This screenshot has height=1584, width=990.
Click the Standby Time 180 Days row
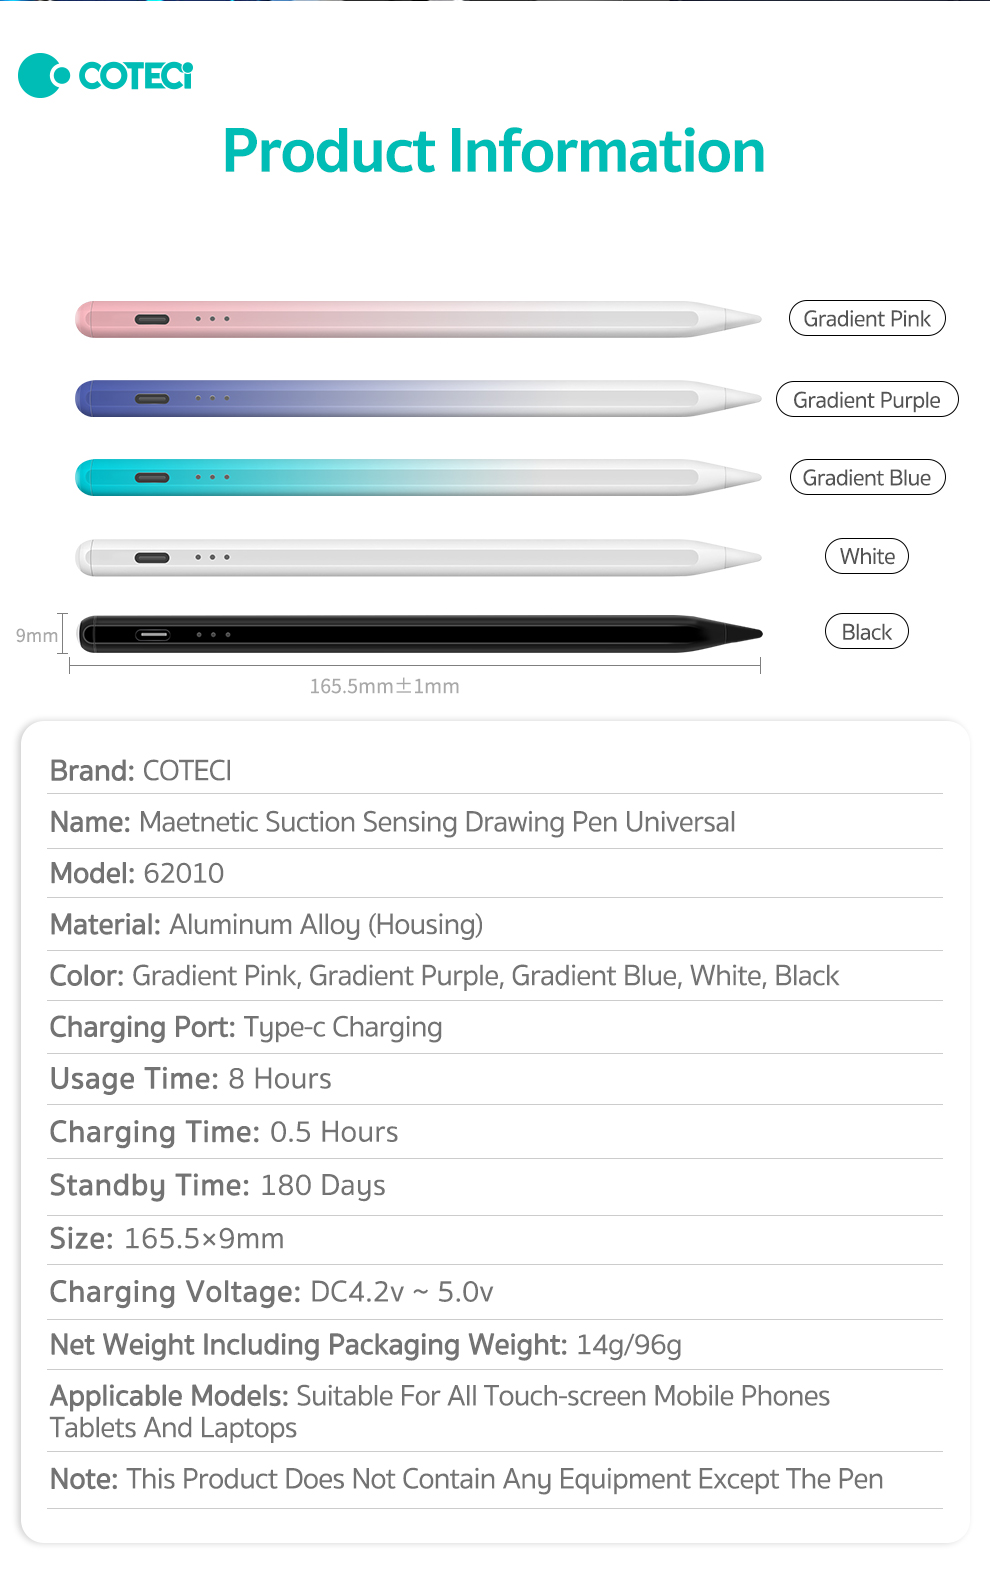[218, 1185]
